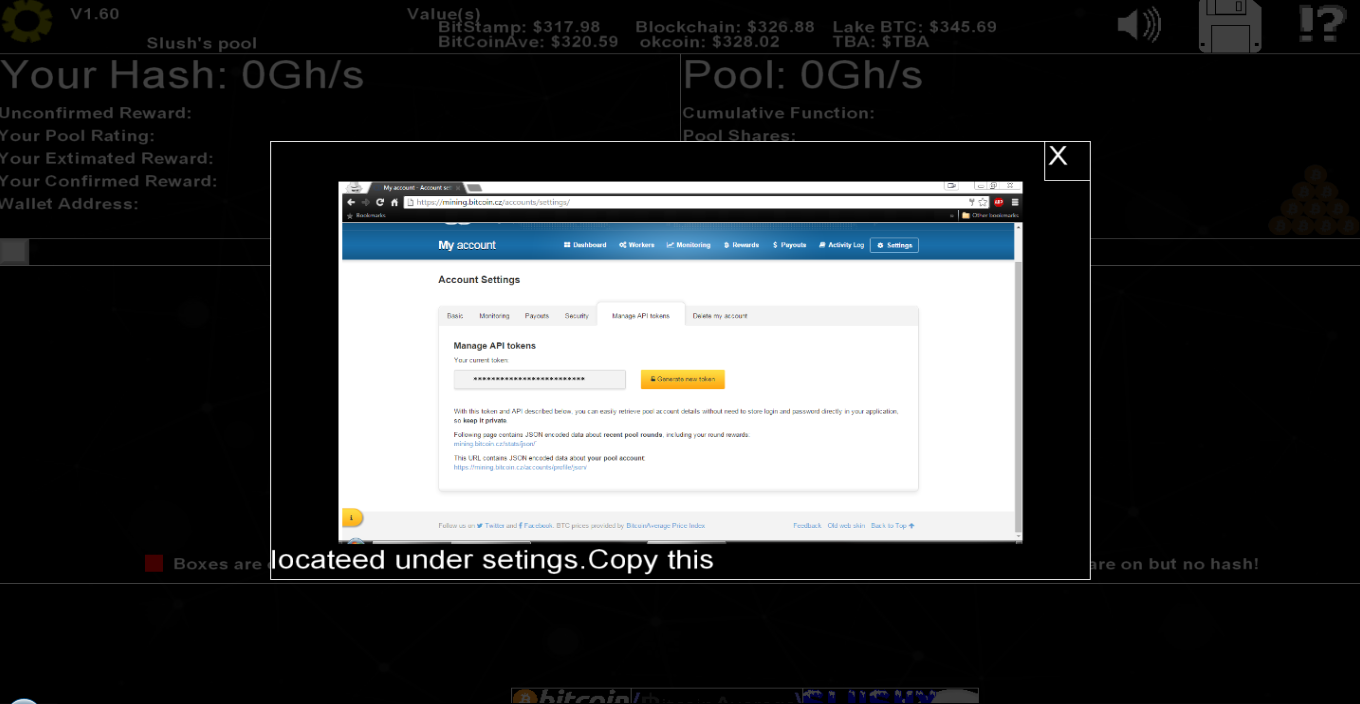Screen dimensions: 1360x704
Task: Click the browser reload icon in screenshot
Action: (380, 202)
